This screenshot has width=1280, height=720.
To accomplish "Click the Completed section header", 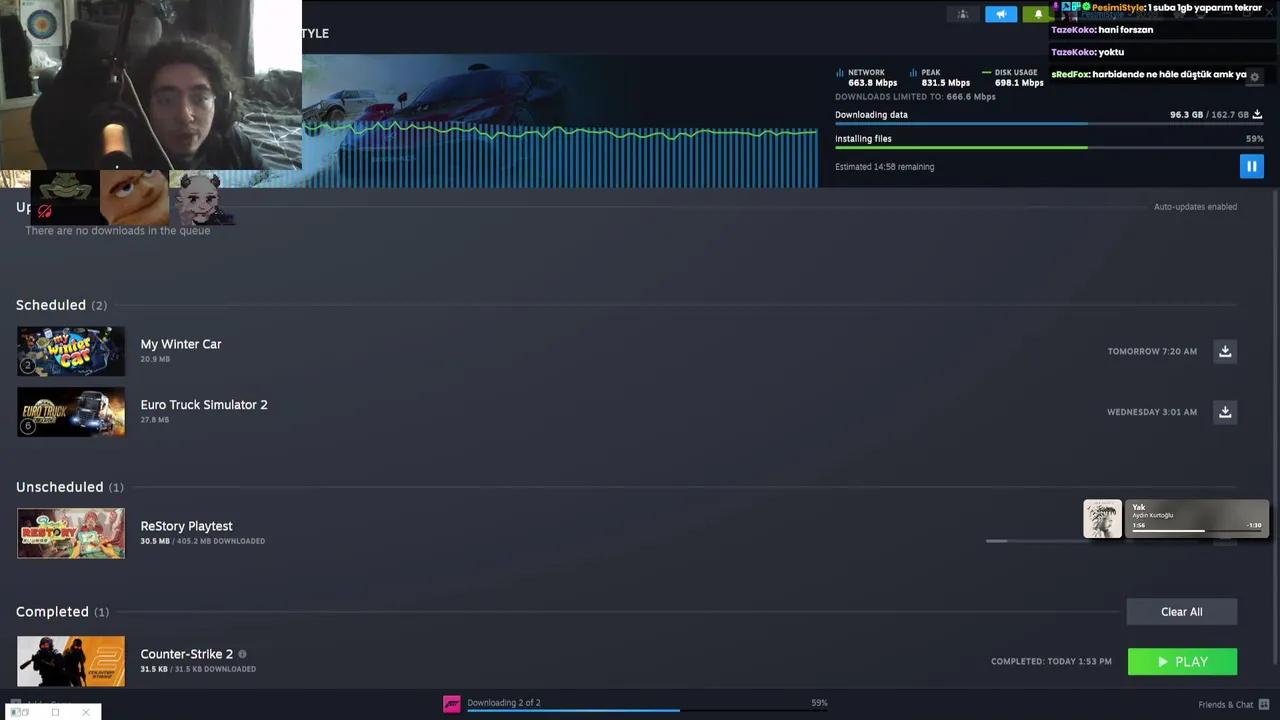I will 62,612.
